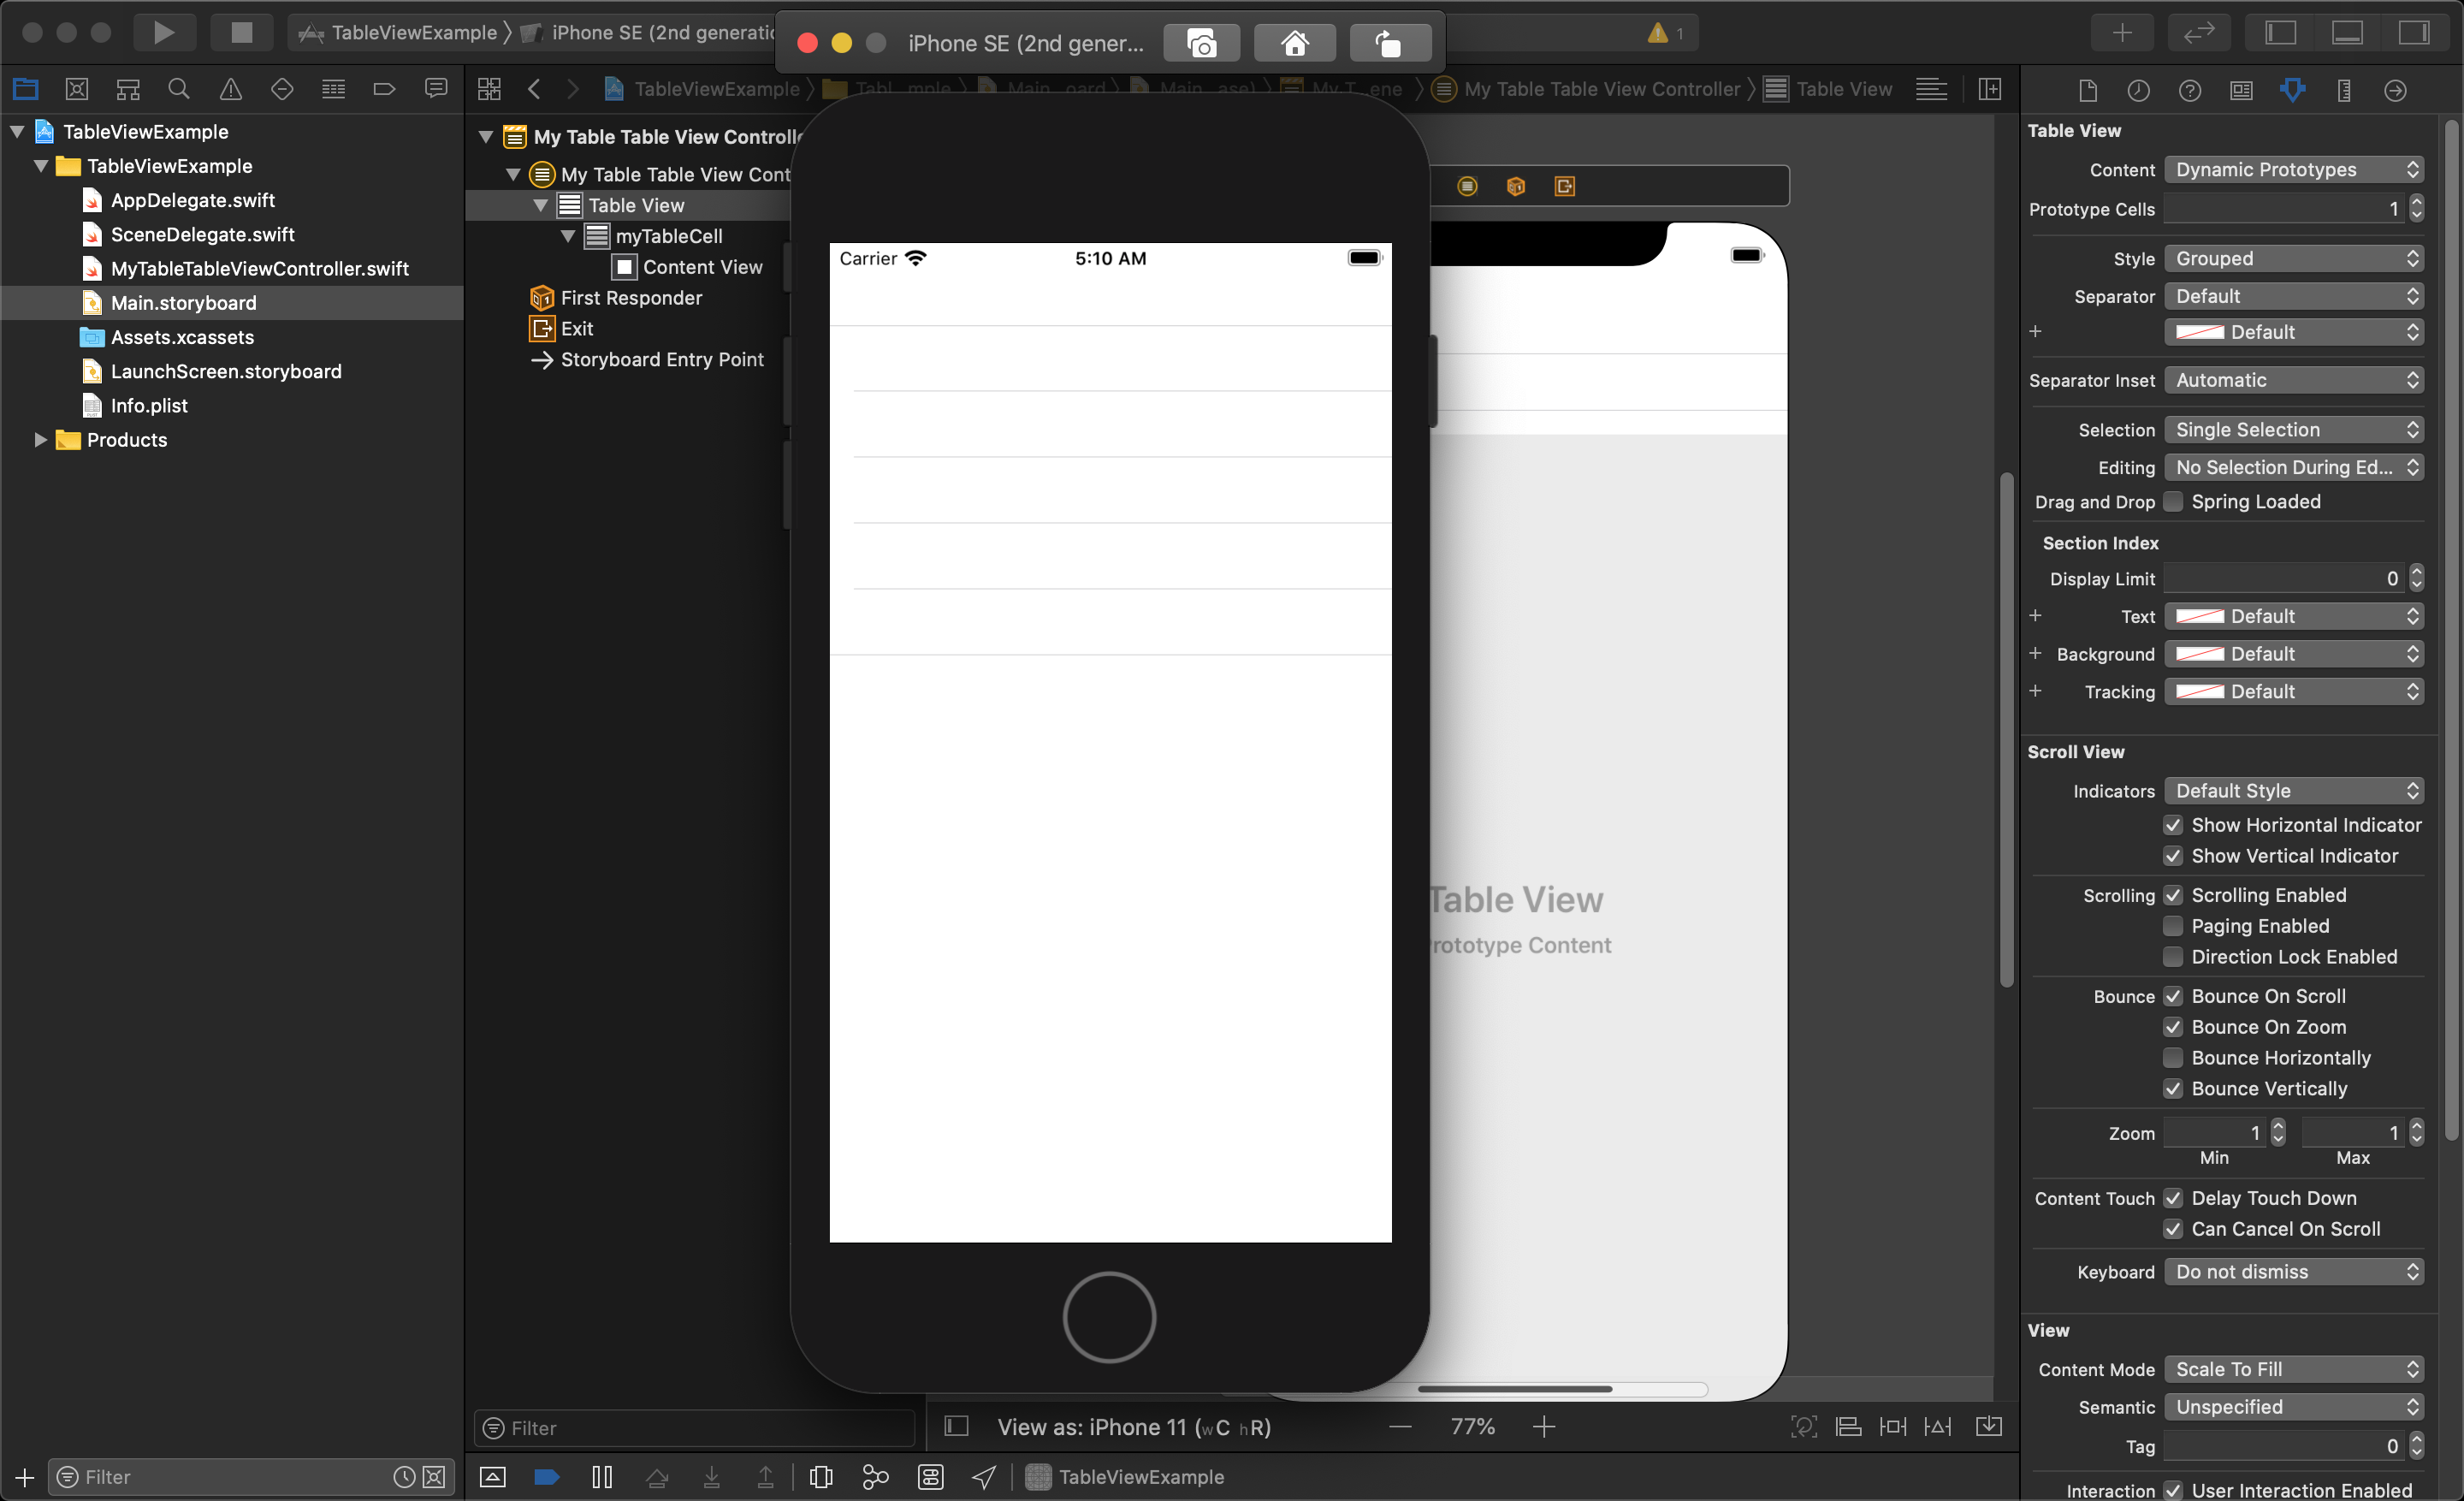The height and width of the screenshot is (1501, 2464).
Task: Disable Scrolling Enabled
Action: [2173, 895]
